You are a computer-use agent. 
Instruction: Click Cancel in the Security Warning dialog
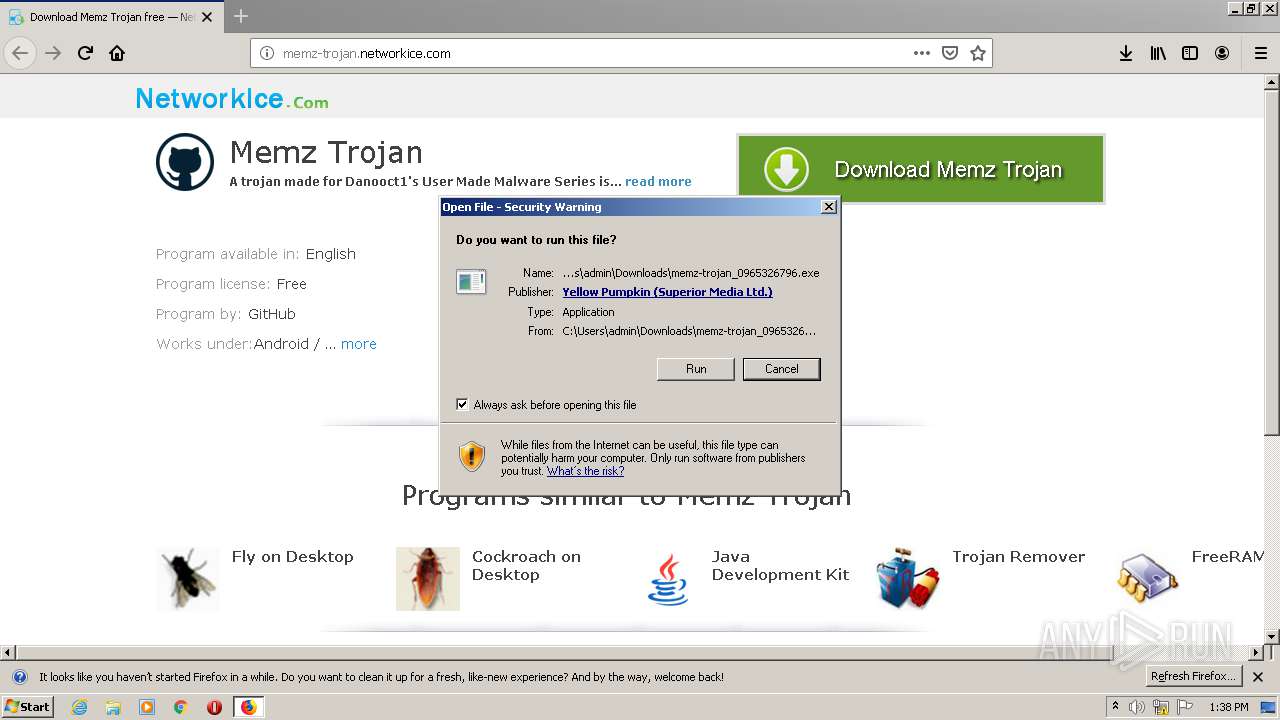[x=782, y=369]
